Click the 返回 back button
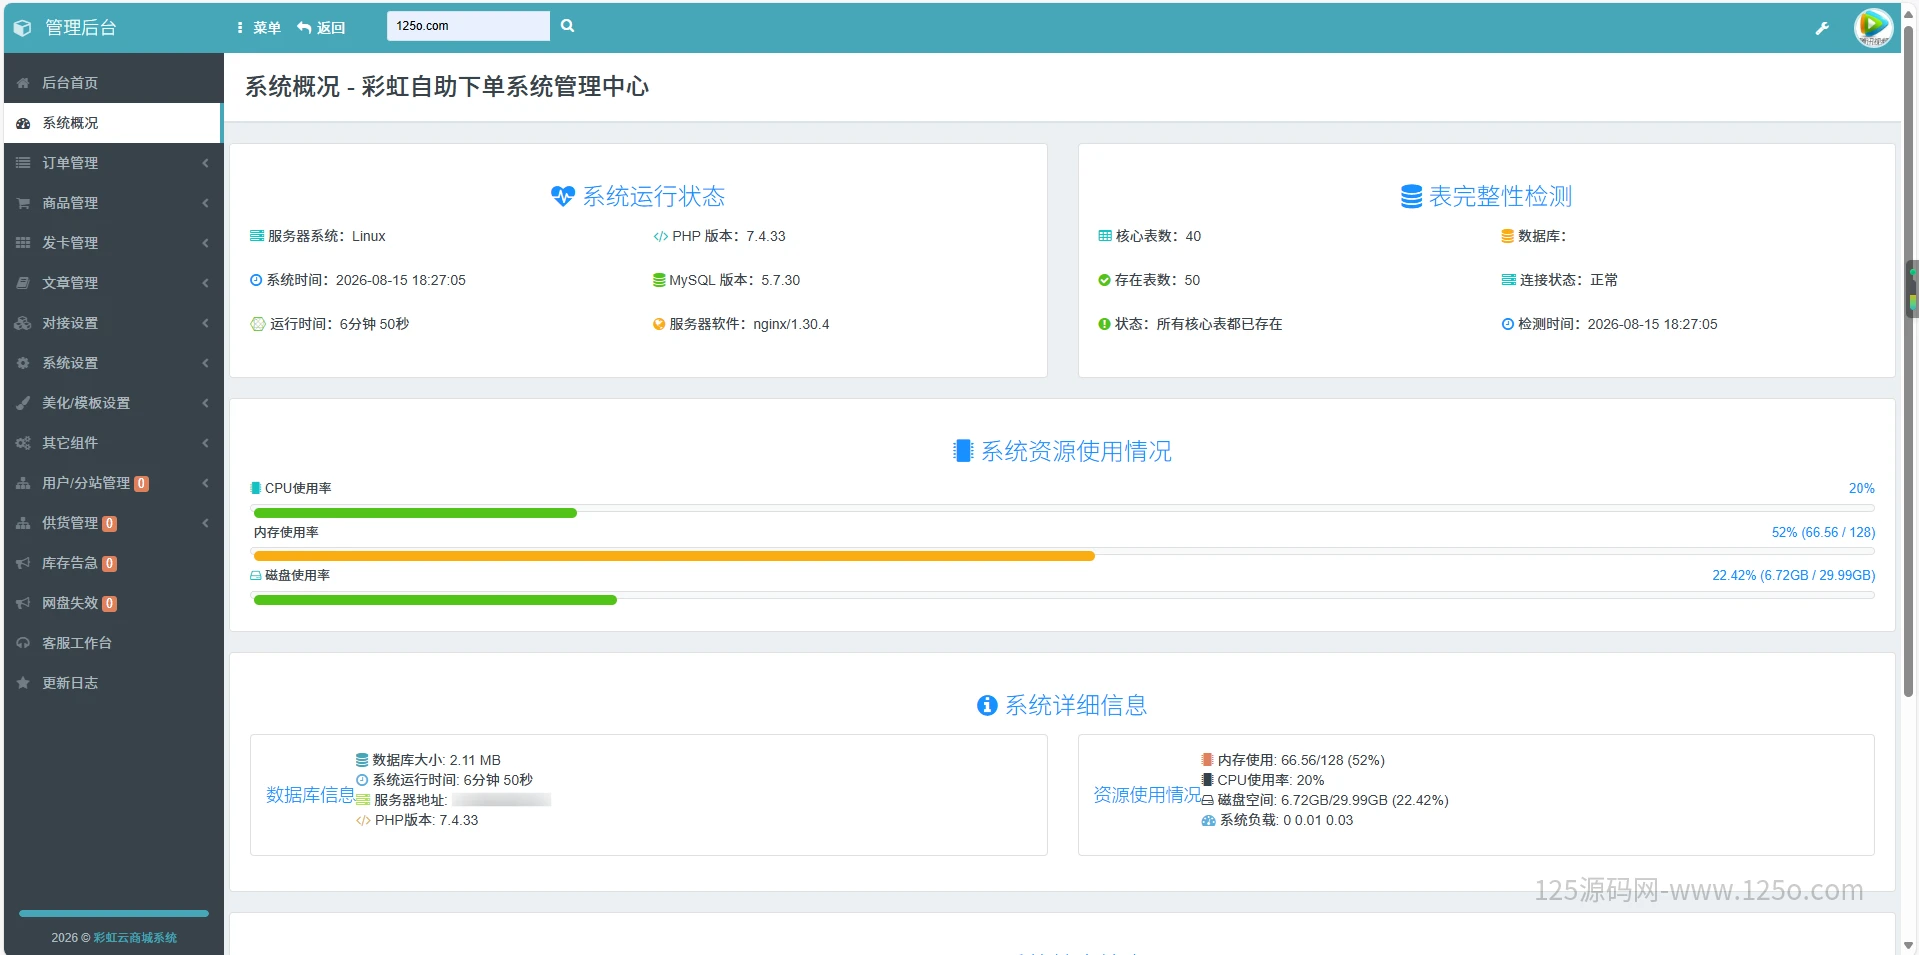1919x955 pixels. [x=321, y=28]
